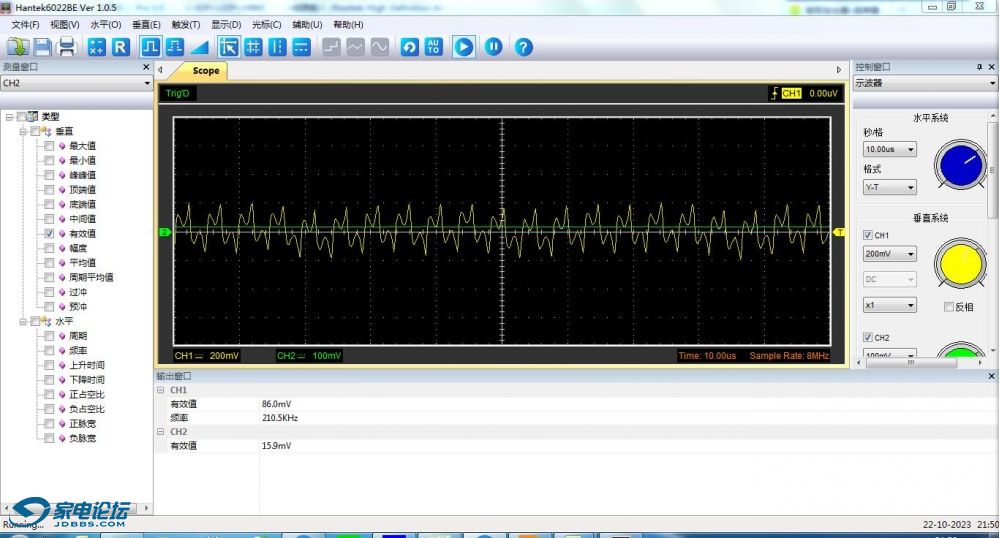
Task: Open the 水平(O) menu
Action: (106, 25)
